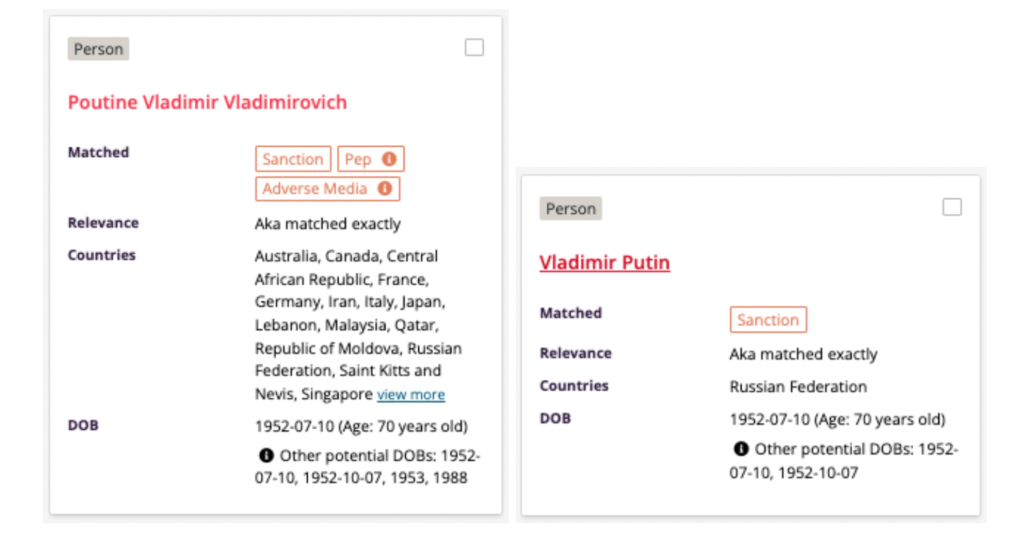This screenshot has height=535, width=1024.
Task: Open Poutine Vladimir Vladimirovich profile link
Action: (207, 102)
